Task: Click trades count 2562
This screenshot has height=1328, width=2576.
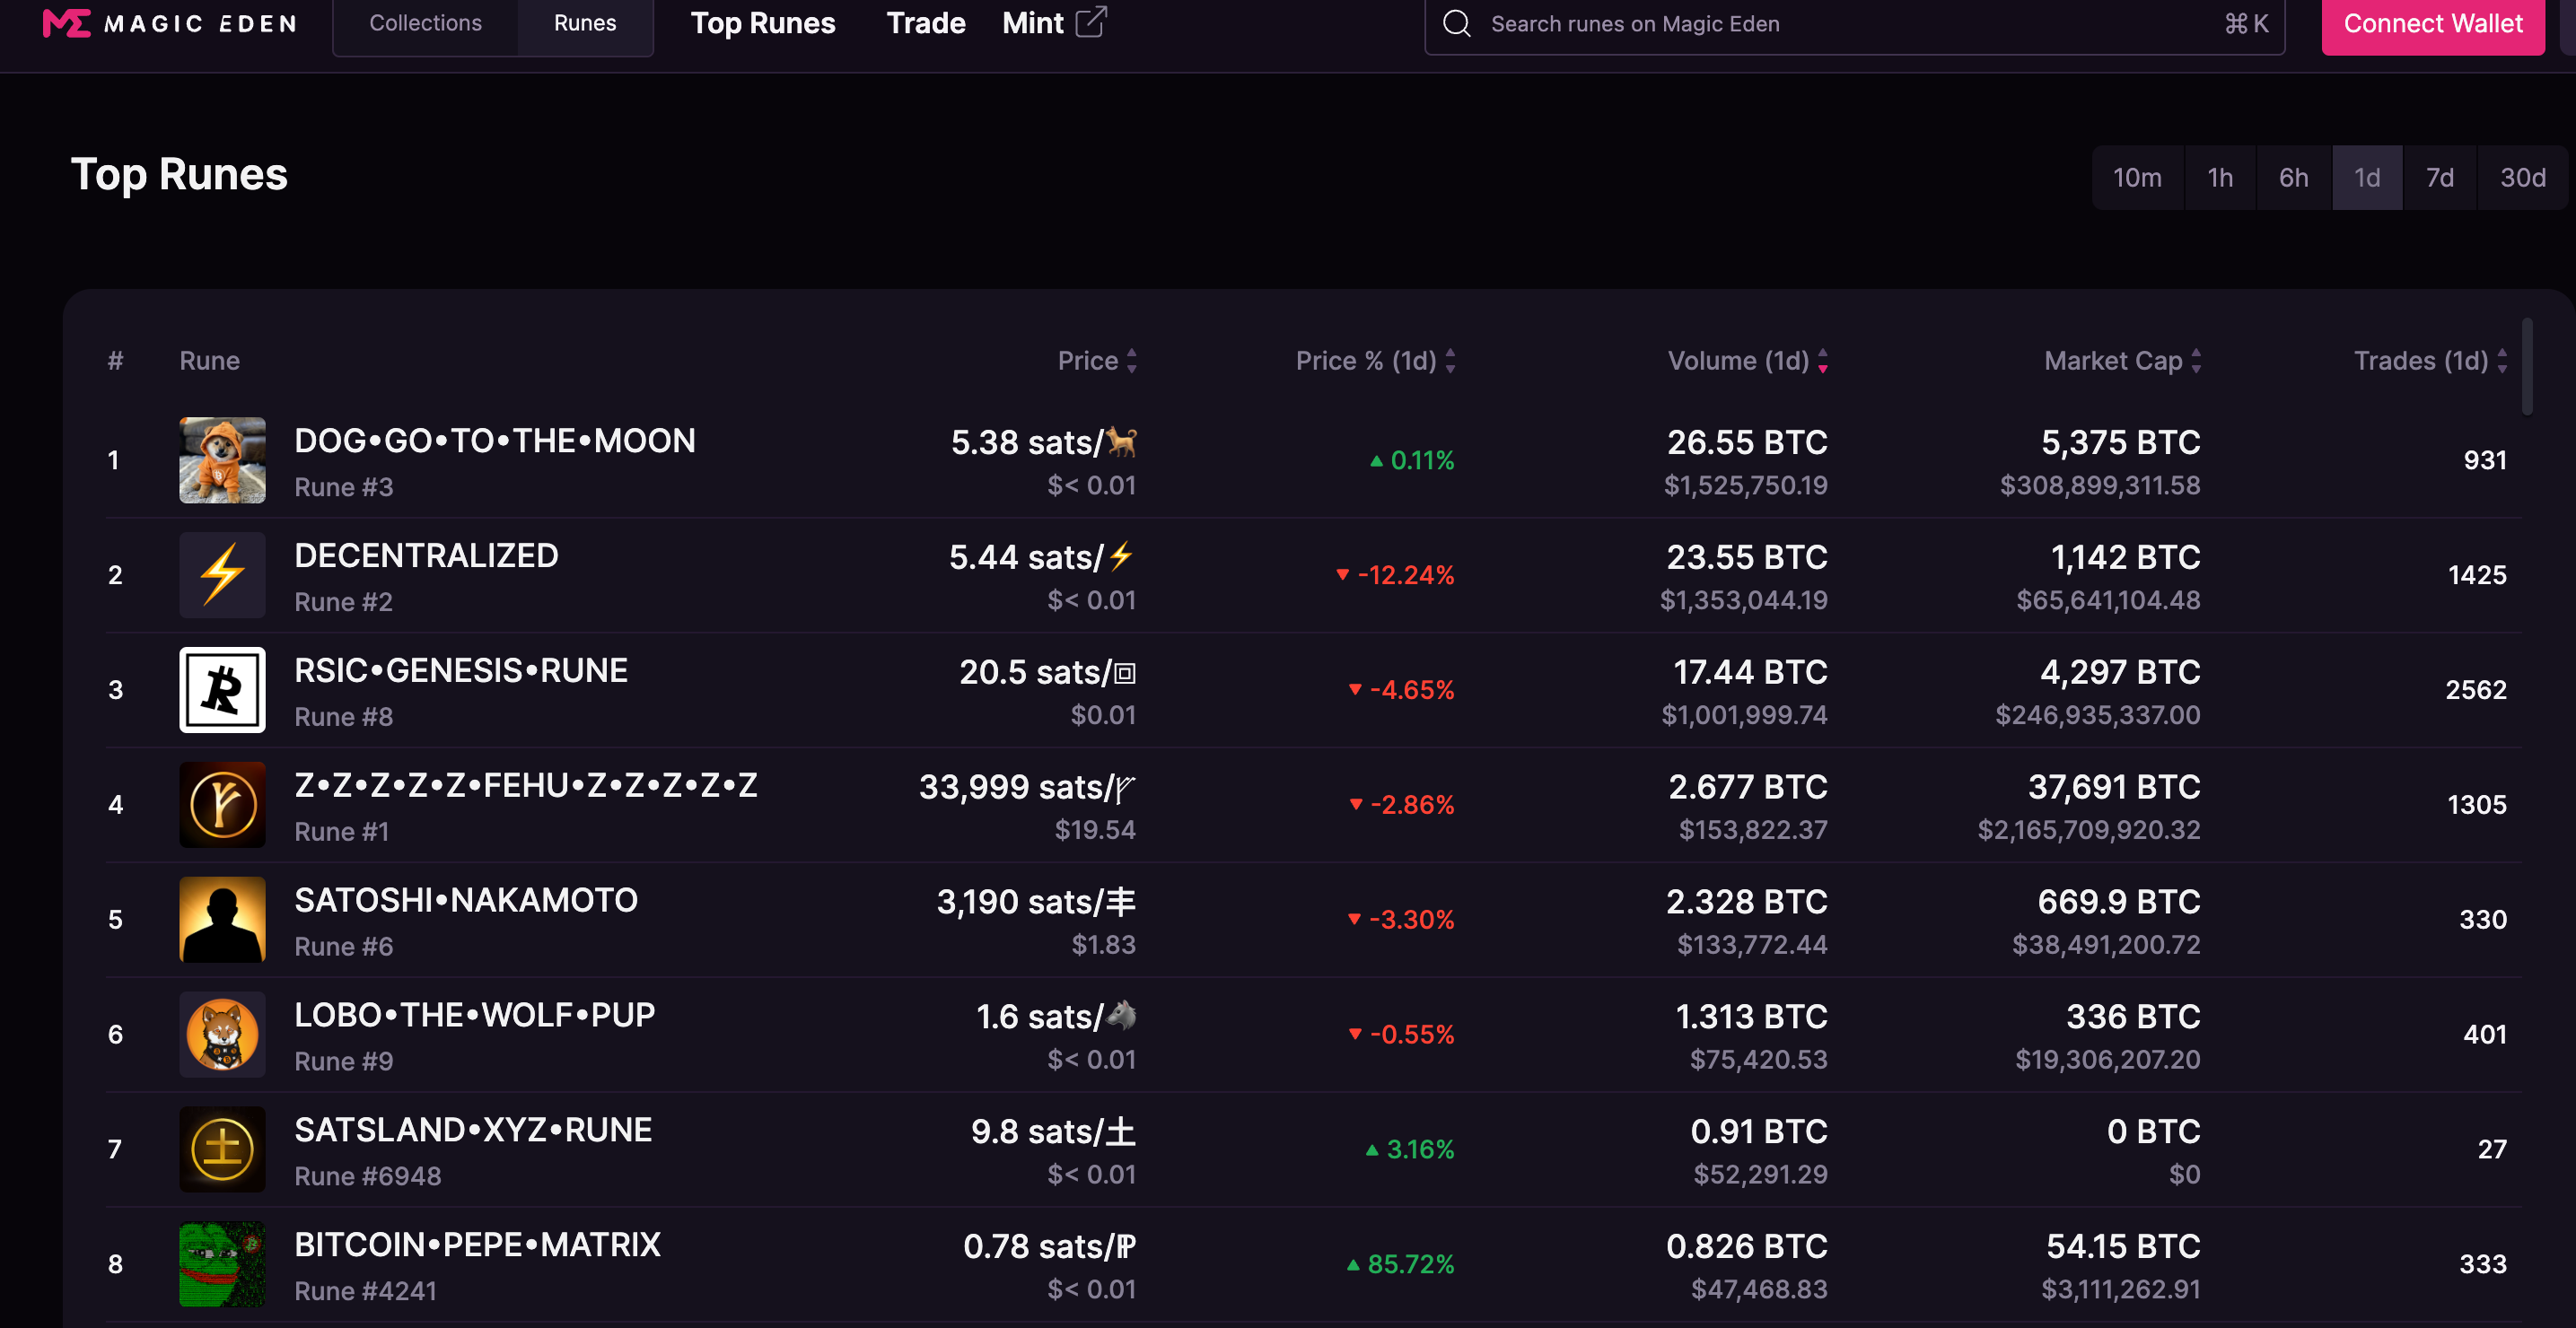Action: [x=2476, y=690]
